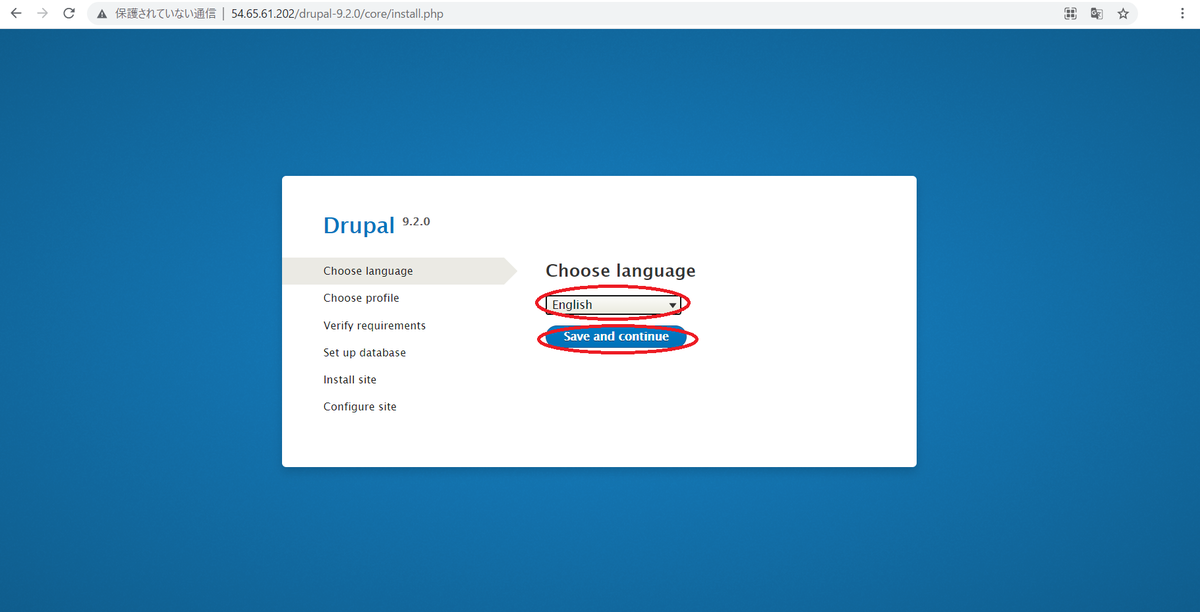Image resolution: width=1200 pixels, height=612 pixels.
Task: Open the English language dropdown
Action: pyautogui.click(x=613, y=304)
